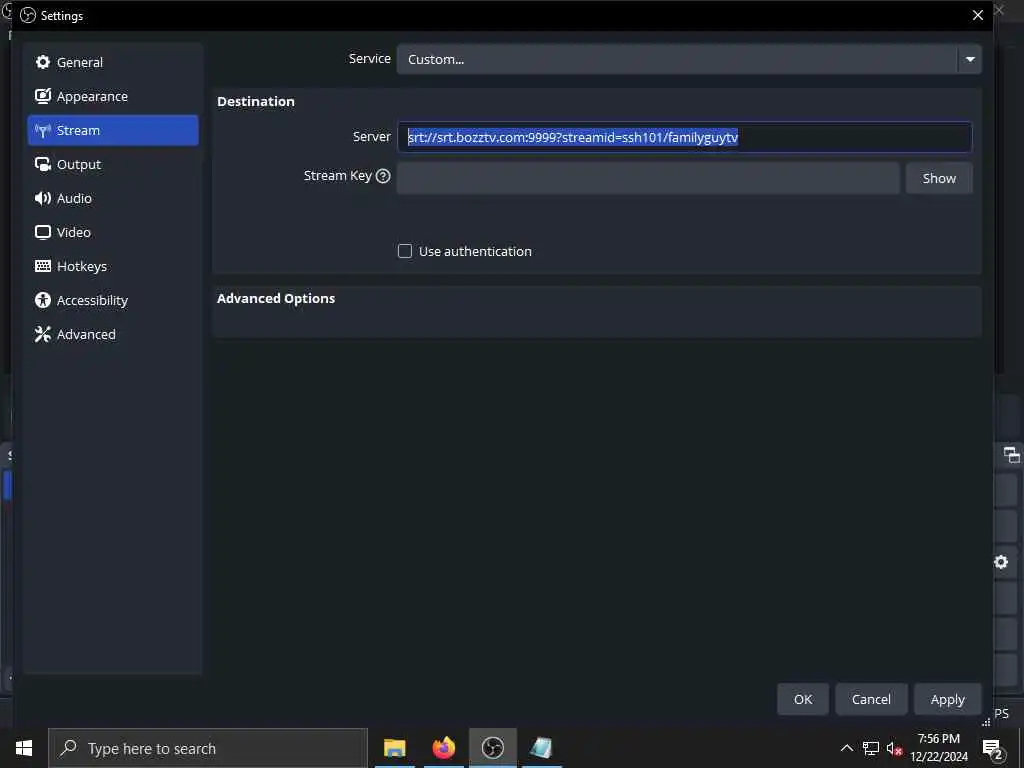
Task: Open the Appearance settings section
Action: [x=112, y=96]
